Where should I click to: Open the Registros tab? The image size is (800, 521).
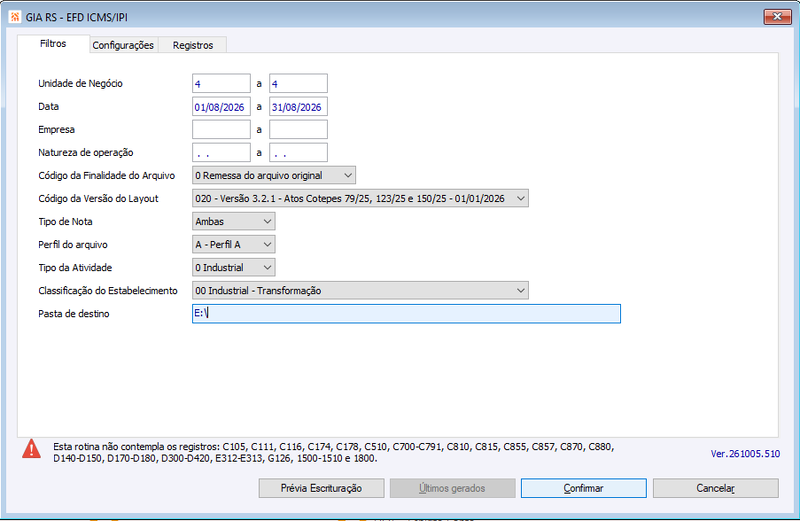193,45
